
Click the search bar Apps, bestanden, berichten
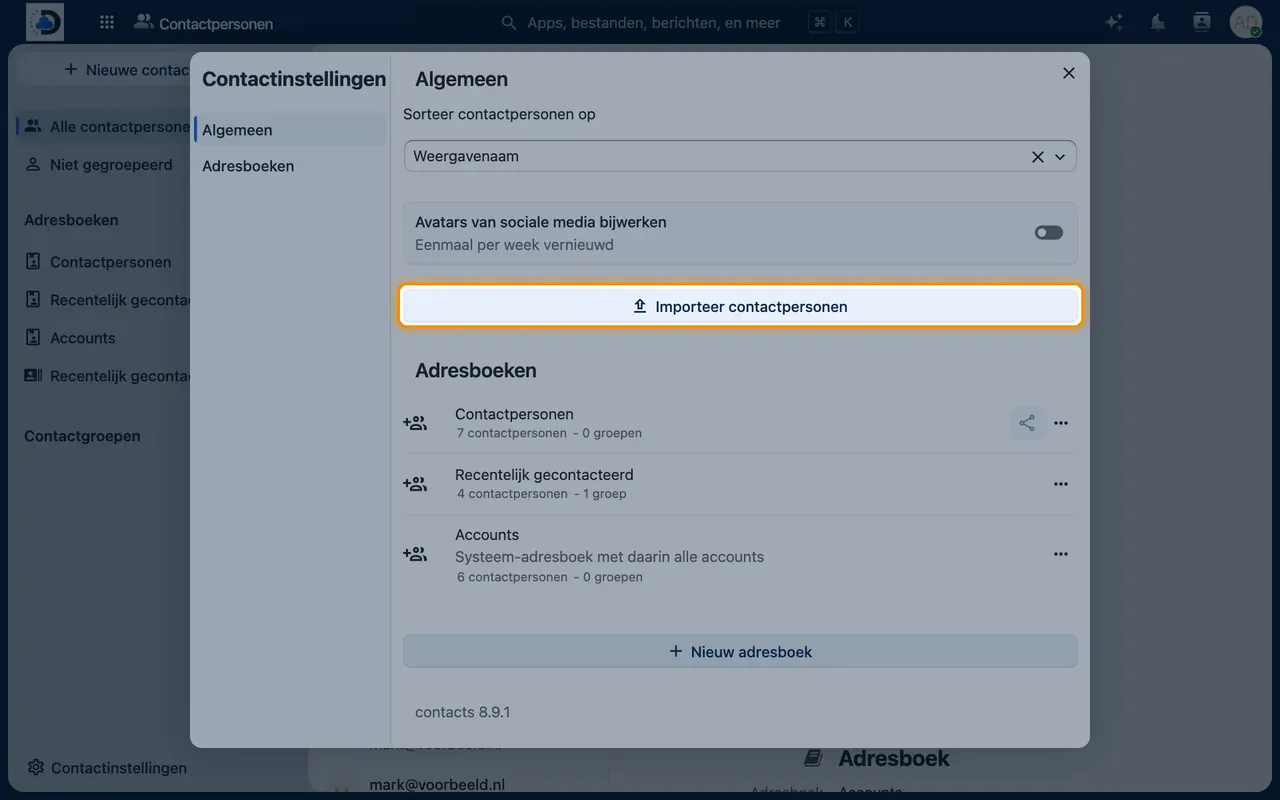654,22
